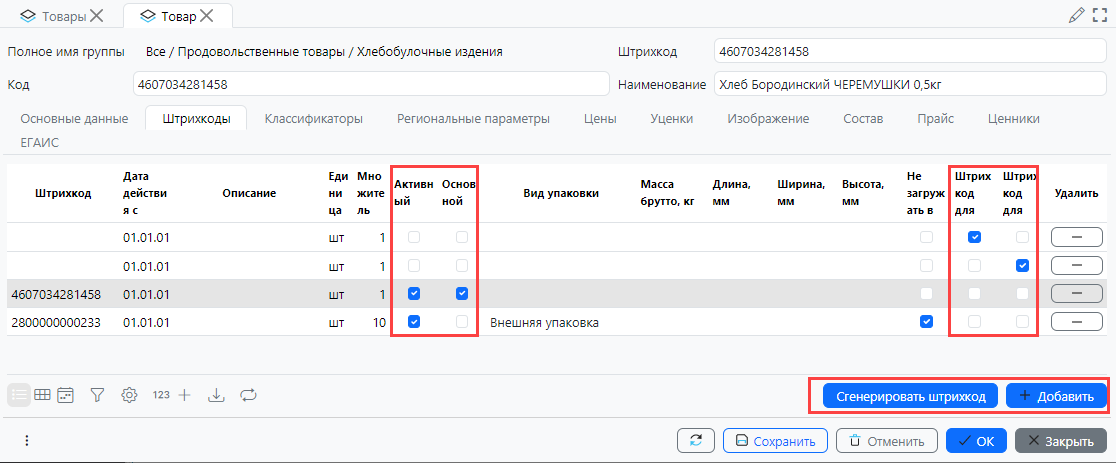The height and width of the screenshot is (463, 1116).
Task: Click the pencil edit icon
Action: 1075,15
